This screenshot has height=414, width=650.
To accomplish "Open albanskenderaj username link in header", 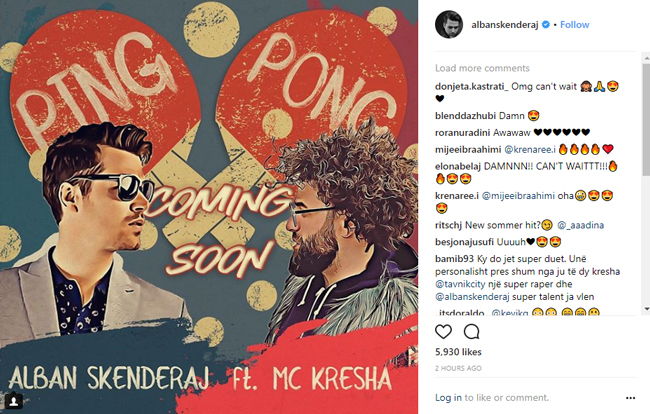I will point(504,24).
